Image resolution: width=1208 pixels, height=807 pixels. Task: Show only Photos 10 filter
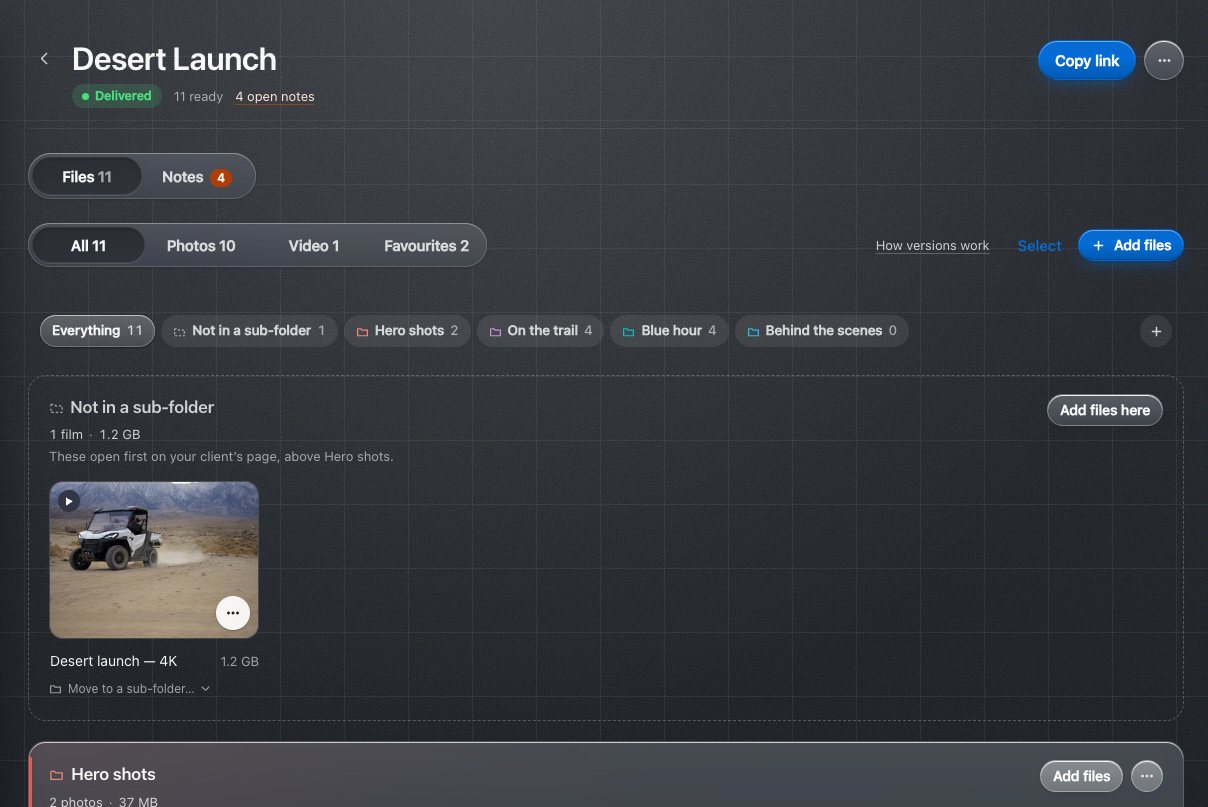(201, 246)
